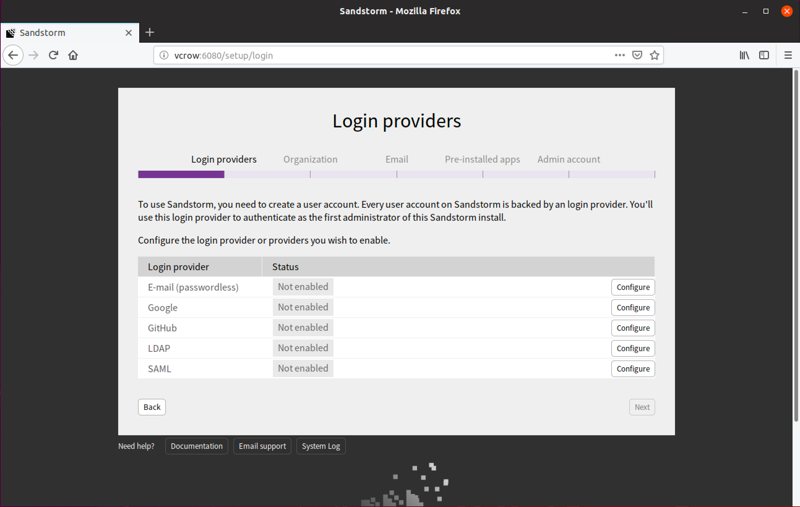Bookmark this page with the star
This screenshot has height=507, width=800.
coord(655,55)
